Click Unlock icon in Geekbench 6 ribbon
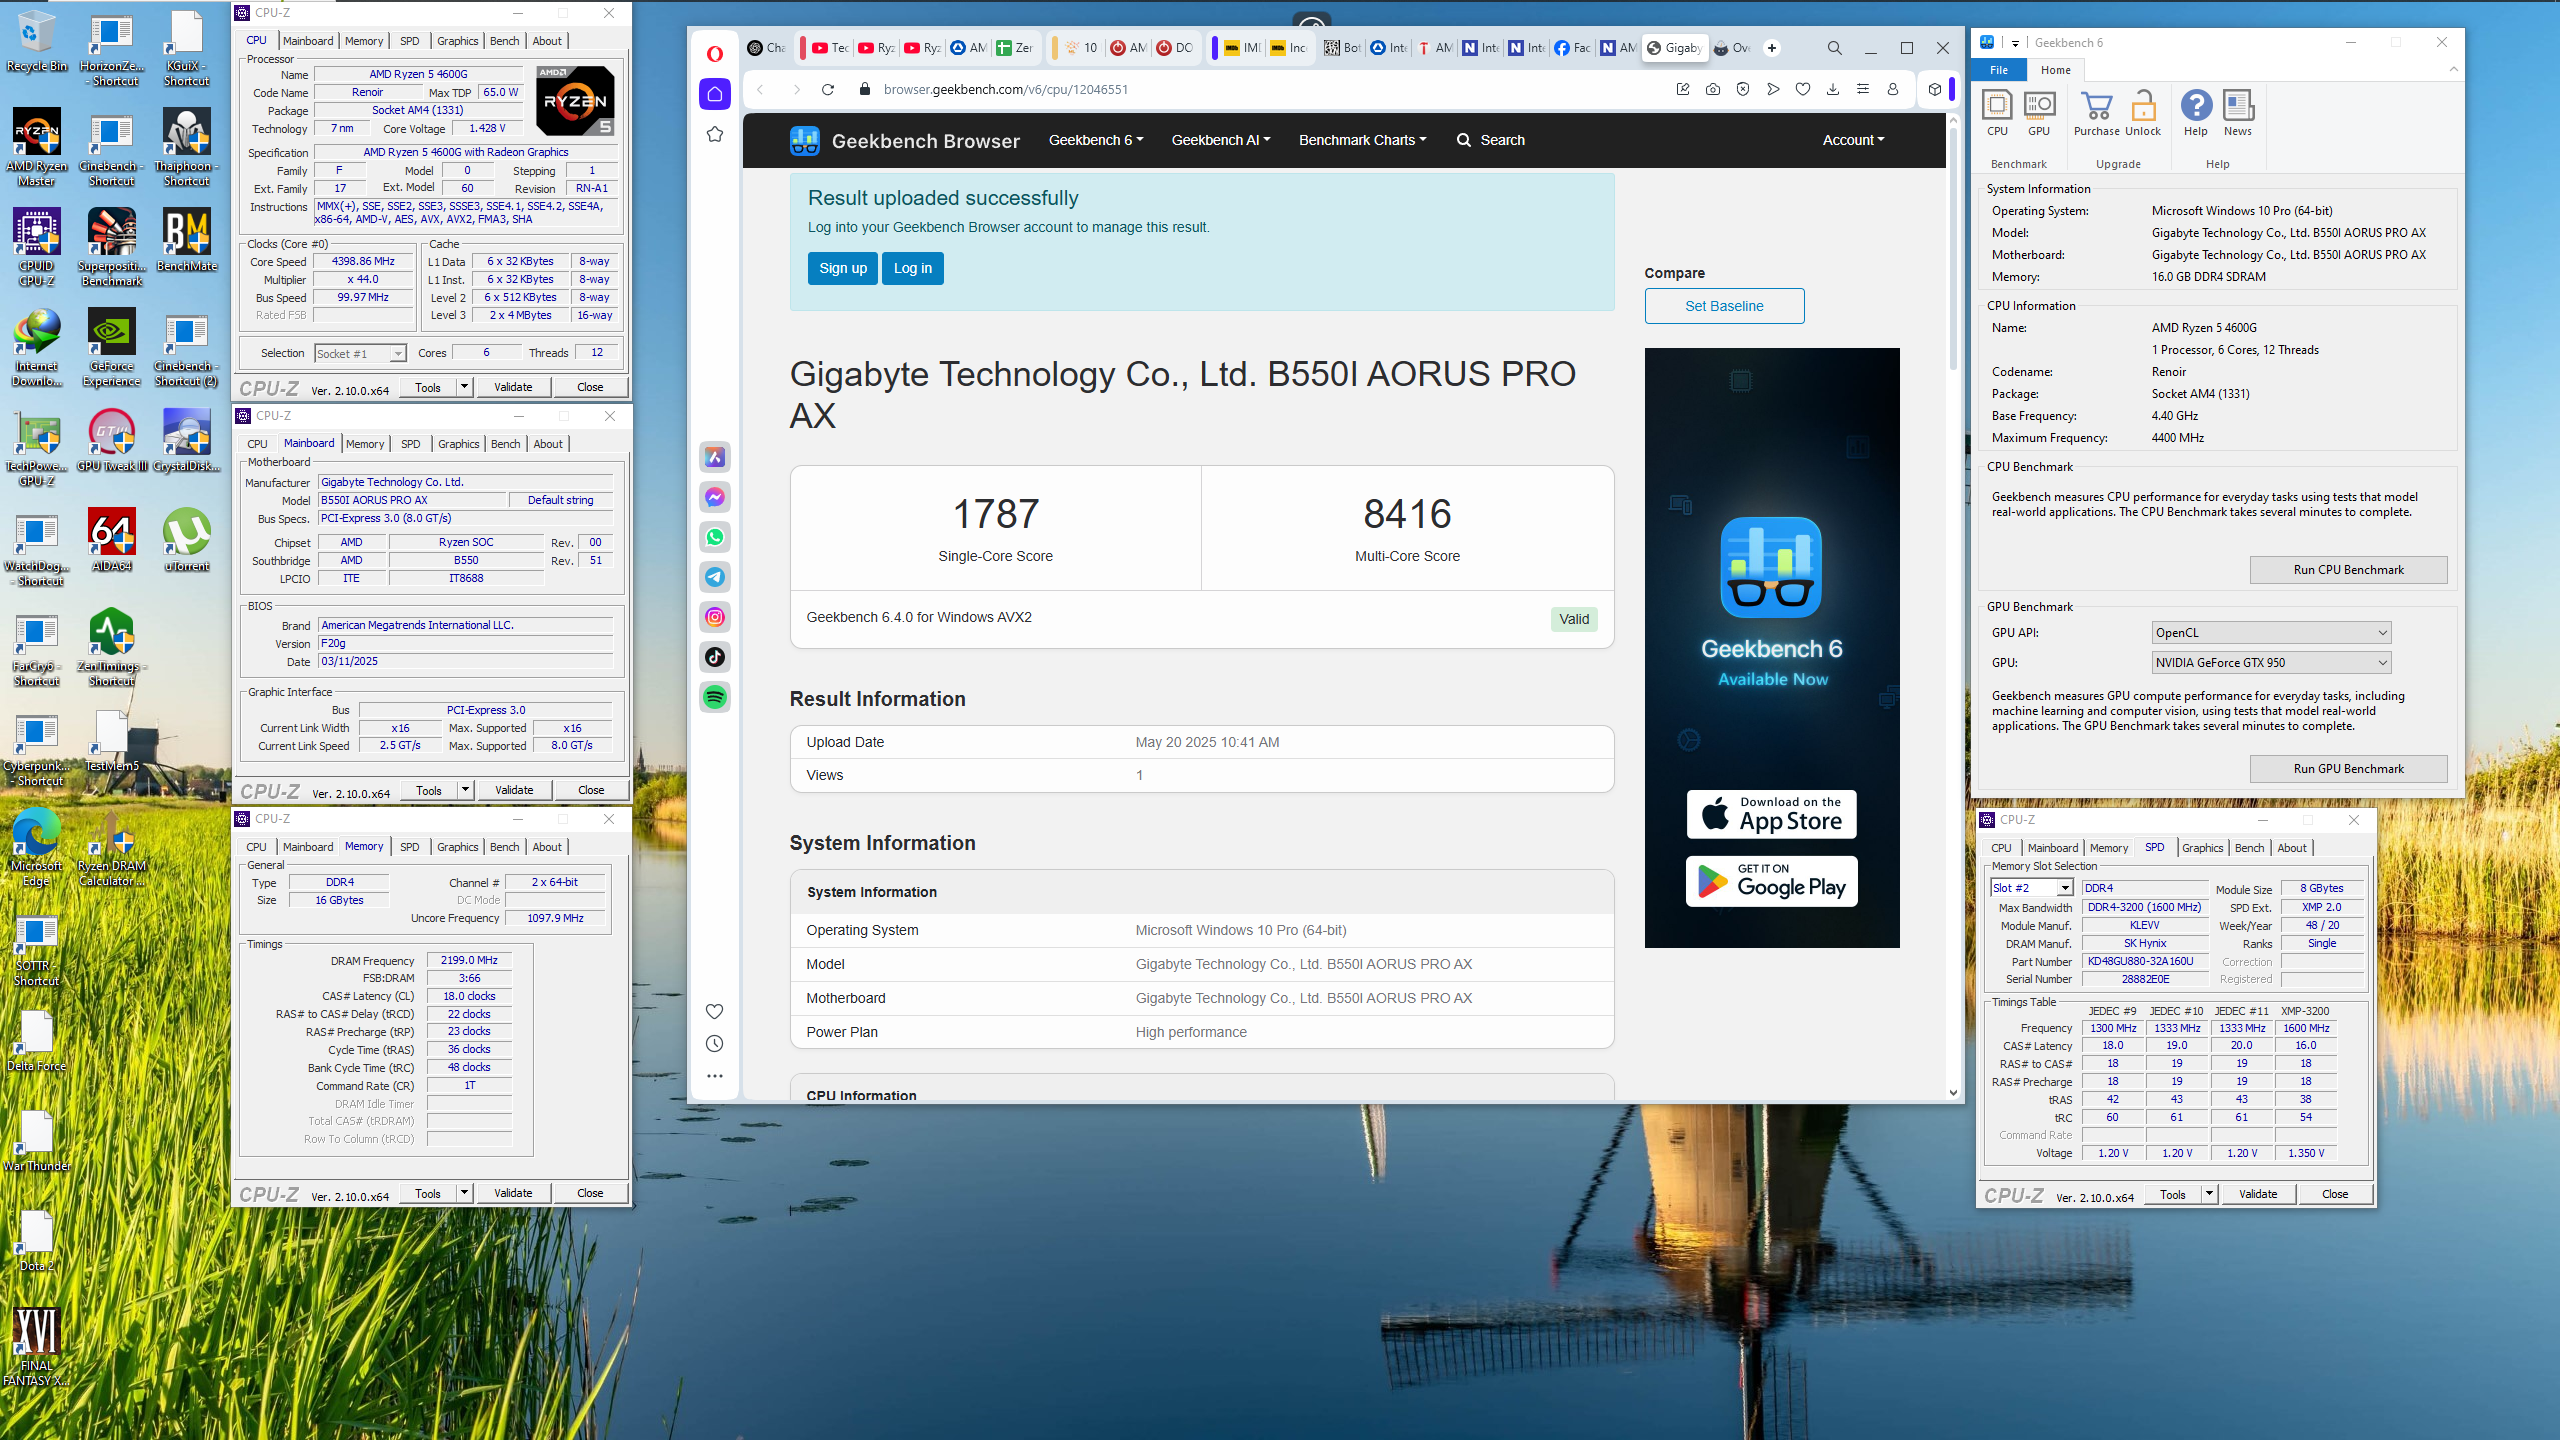 tap(2143, 113)
